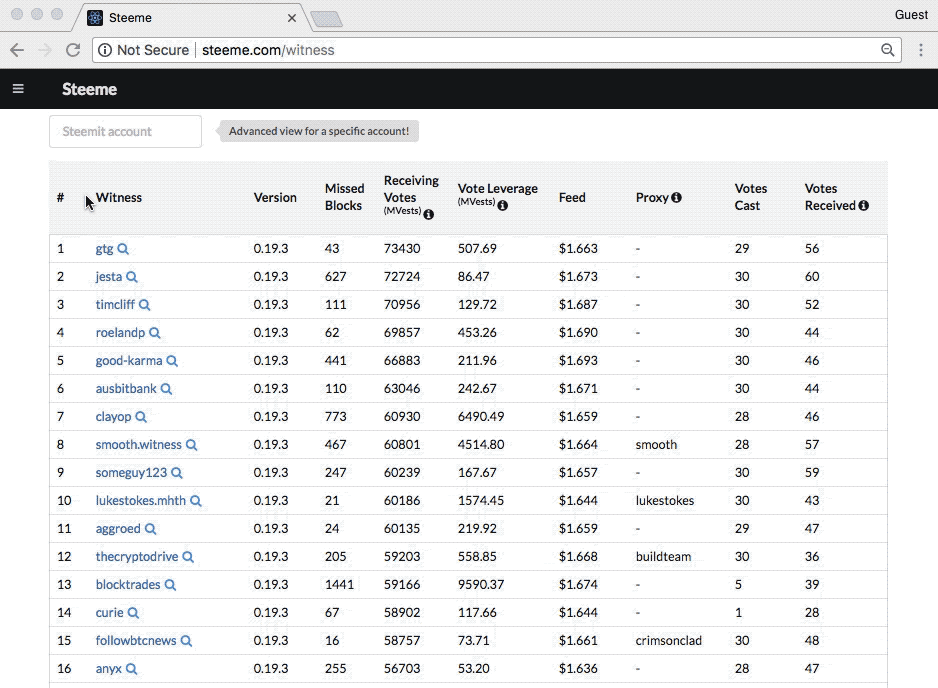Screen dimensions: 938x688
Task: Click info icon beside Proxy header
Action: tap(676, 198)
